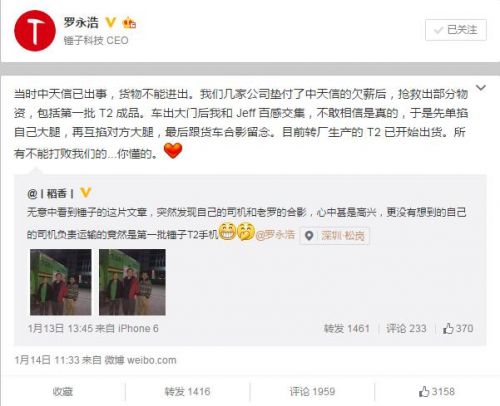Open the second truck photo thumbnail
Screen dimensions: 500x406
coord(132,282)
